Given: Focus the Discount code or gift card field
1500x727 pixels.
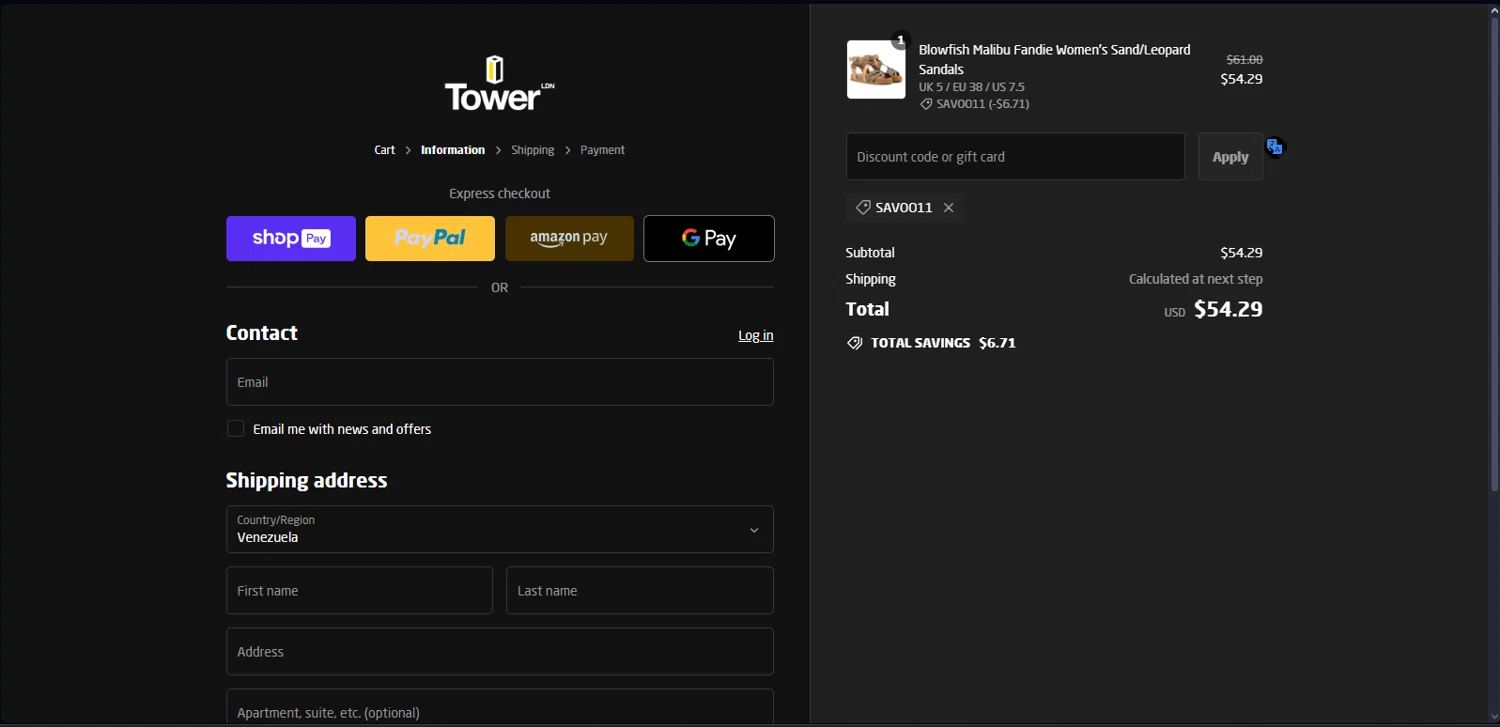Looking at the screenshot, I should click(x=1015, y=157).
